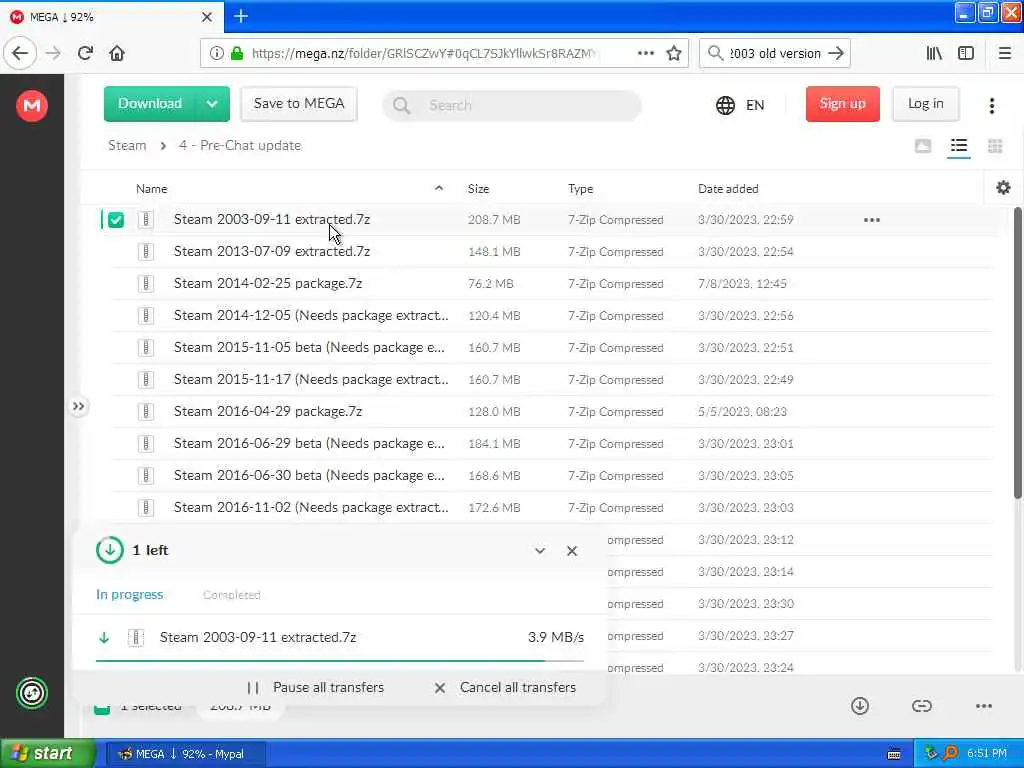This screenshot has height=768, width=1024.
Task: Focus the MEGA Search field
Action: click(512, 105)
